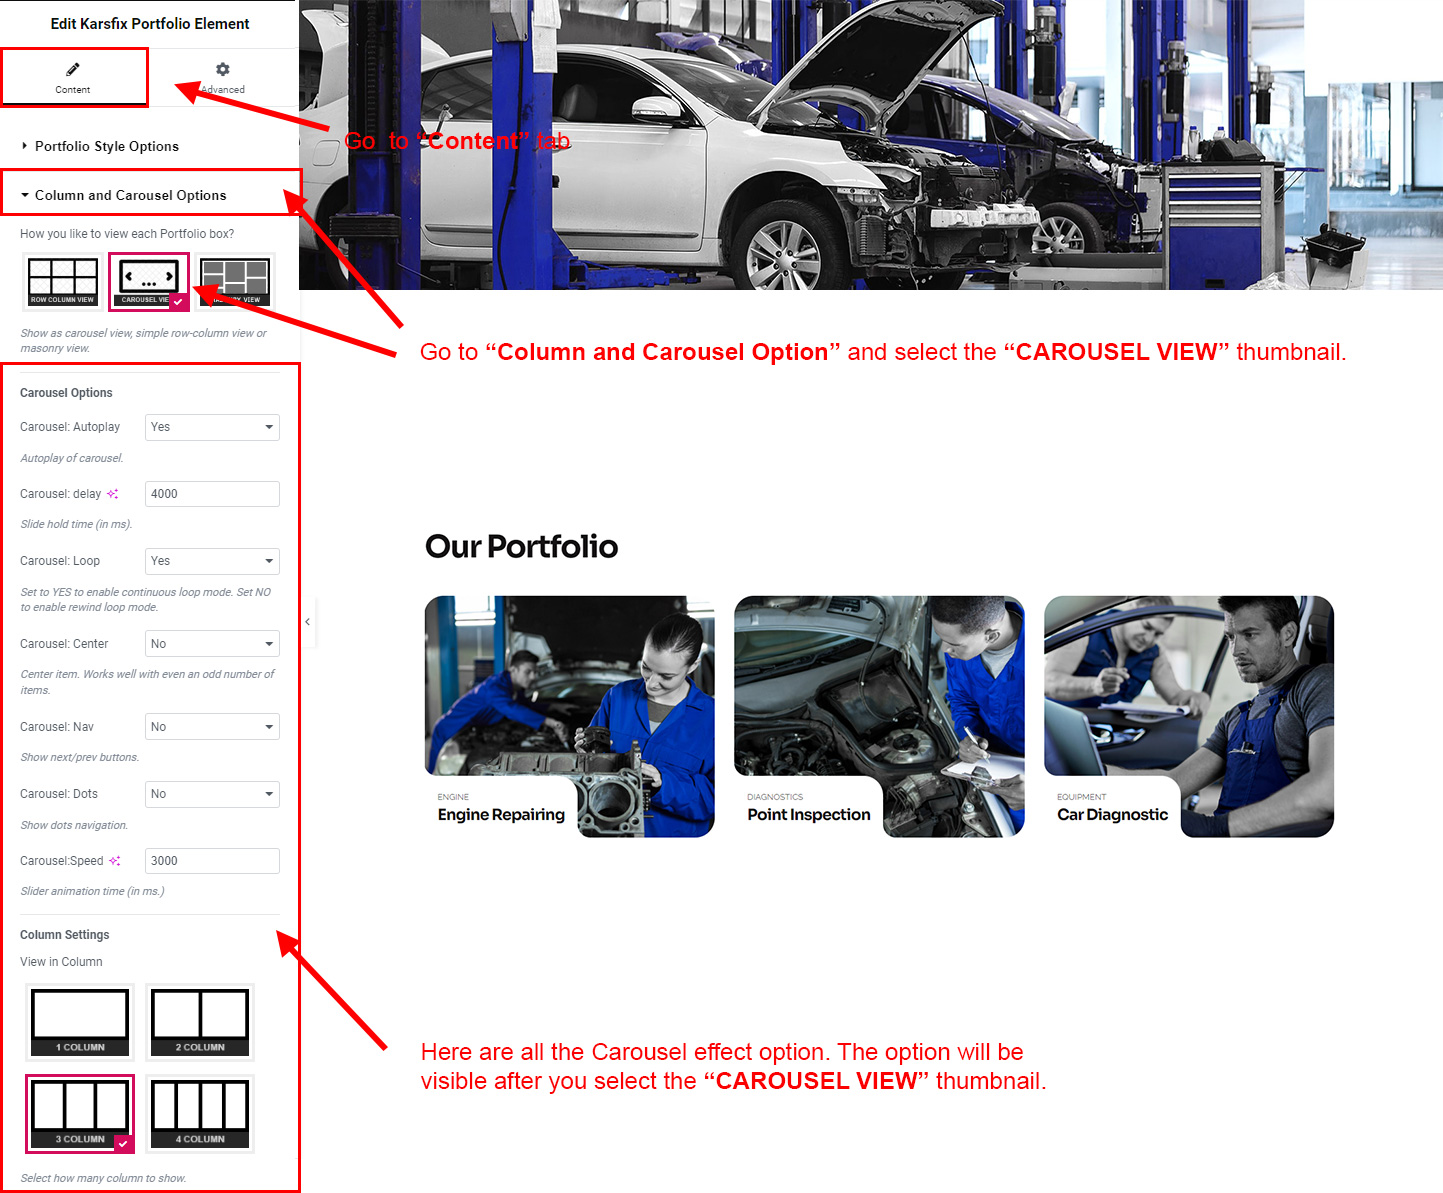1443x1193 pixels.
Task: Click AI sparkle icon beside Carousel Speed
Action: pos(115,861)
